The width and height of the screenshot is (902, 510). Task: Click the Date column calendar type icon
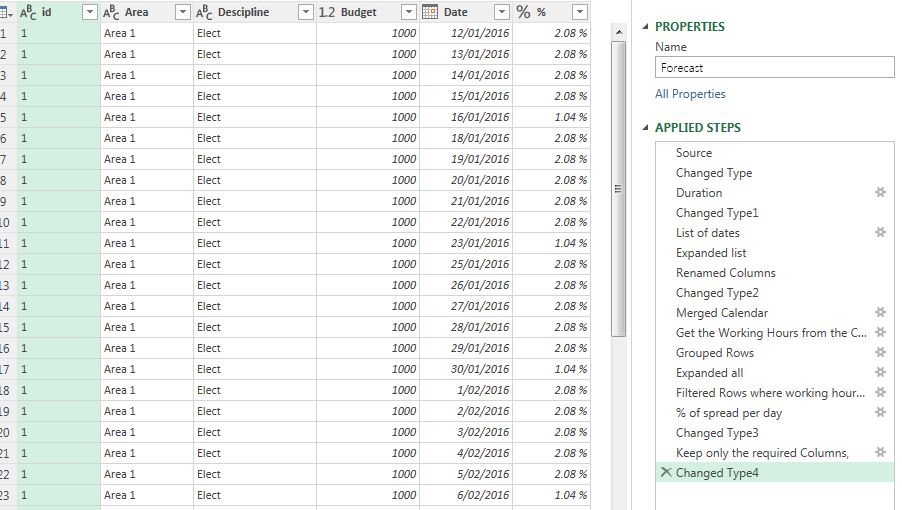(x=429, y=12)
